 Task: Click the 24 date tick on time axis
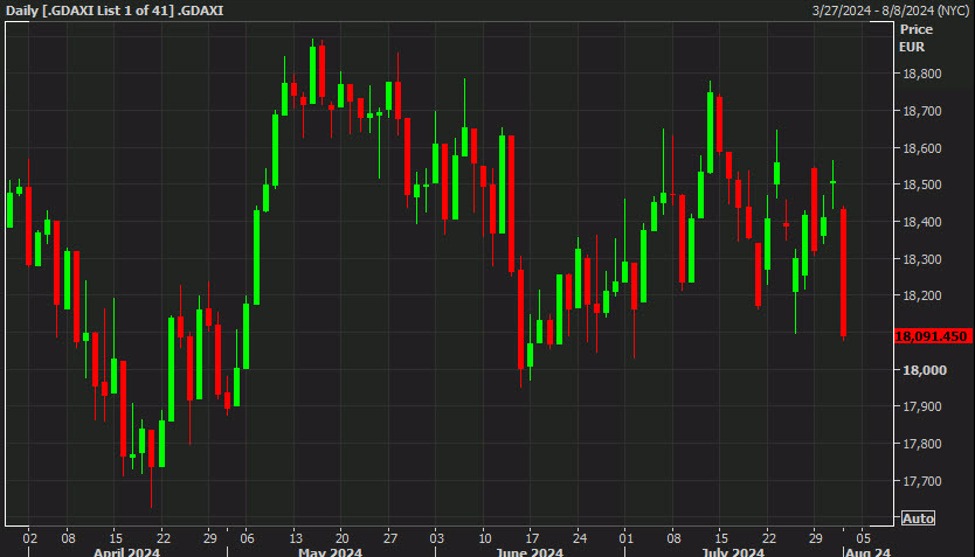[580, 538]
